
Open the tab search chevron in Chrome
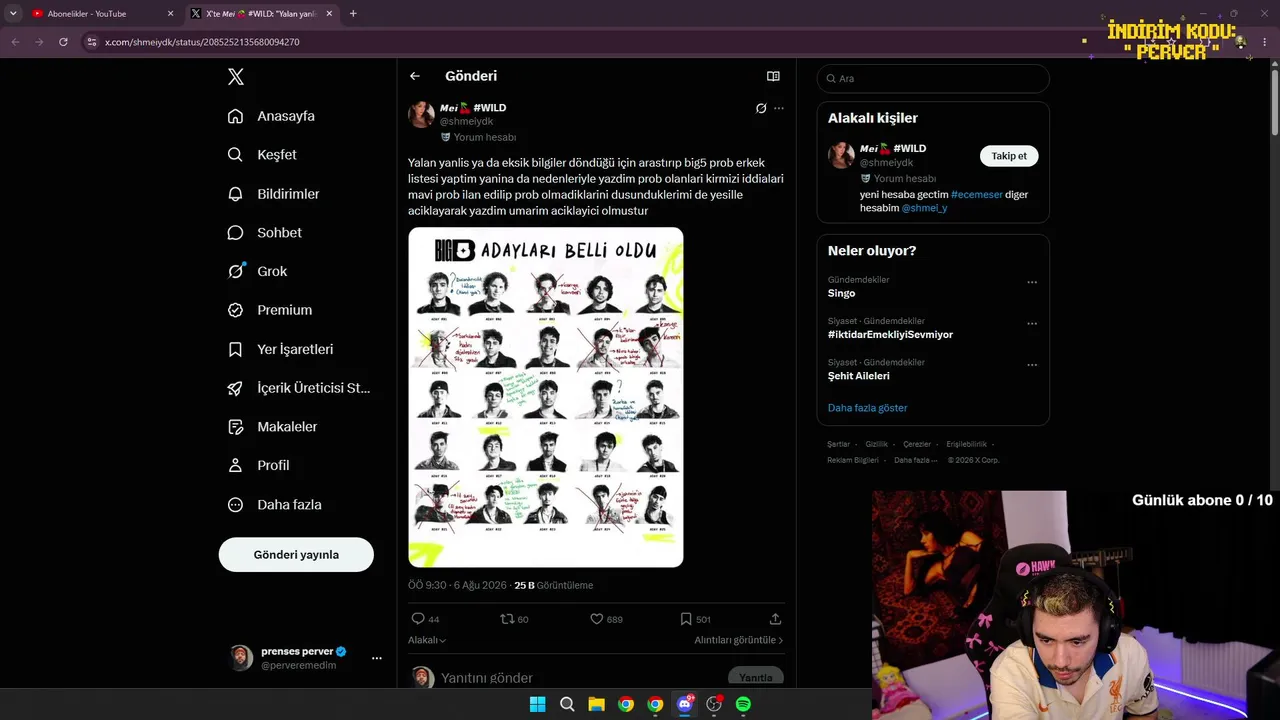point(13,14)
